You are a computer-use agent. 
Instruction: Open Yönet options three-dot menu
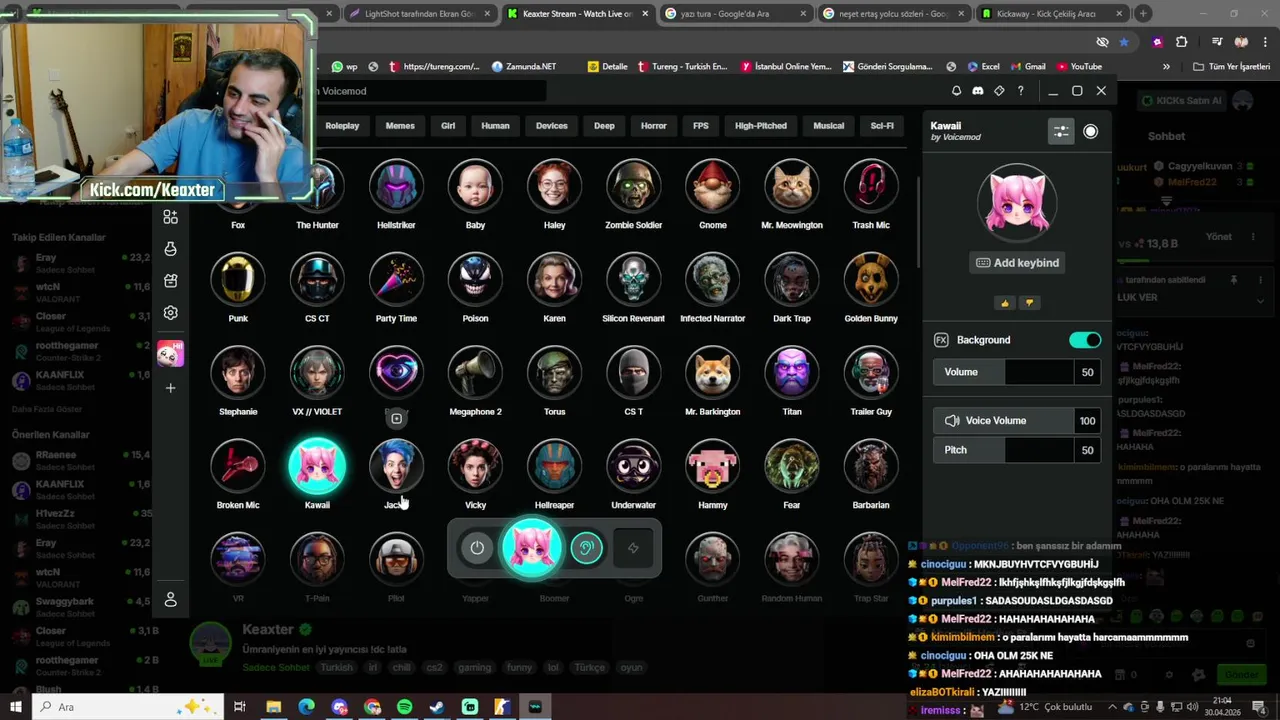[1253, 237]
